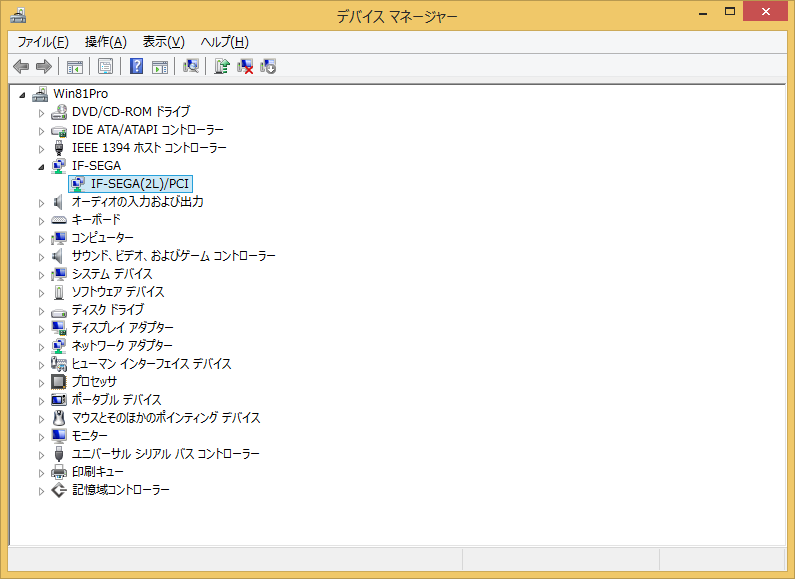Image resolution: width=795 pixels, height=579 pixels.
Task: Open the ヘルプ(H) menu
Action: tap(224, 41)
